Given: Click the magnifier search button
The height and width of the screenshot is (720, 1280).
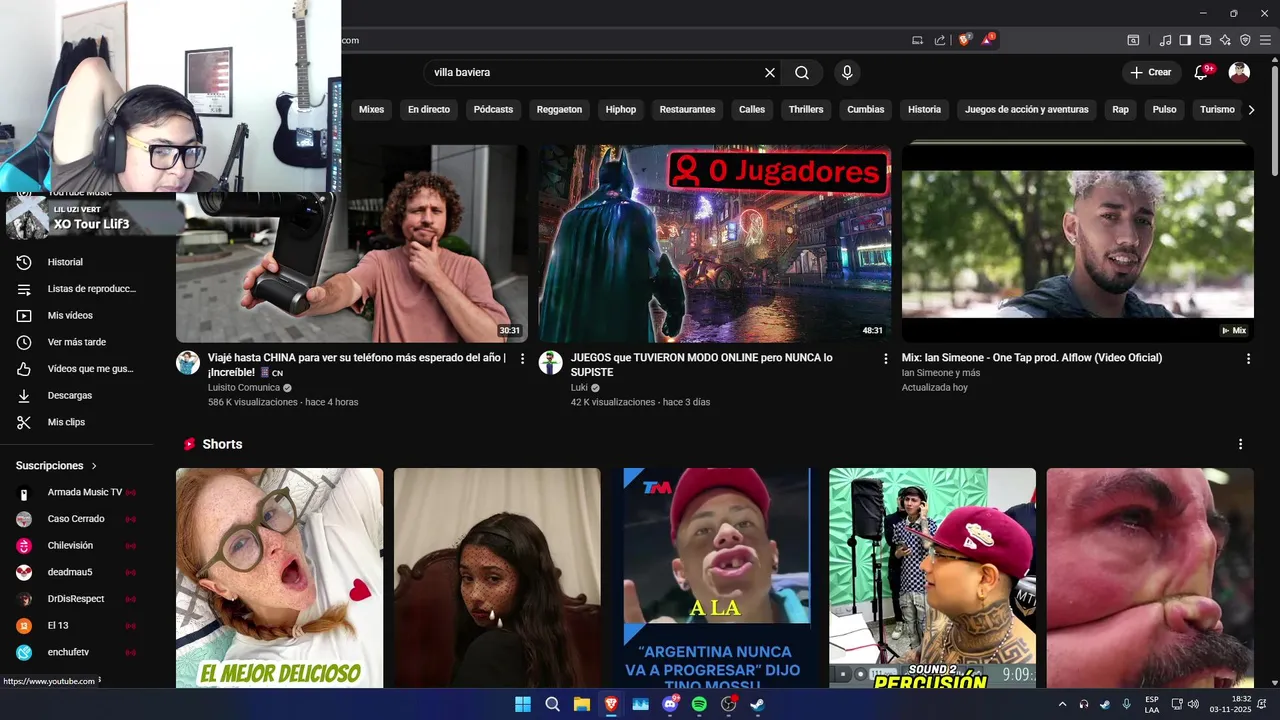Looking at the screenshot, I should tap(802, 72).
